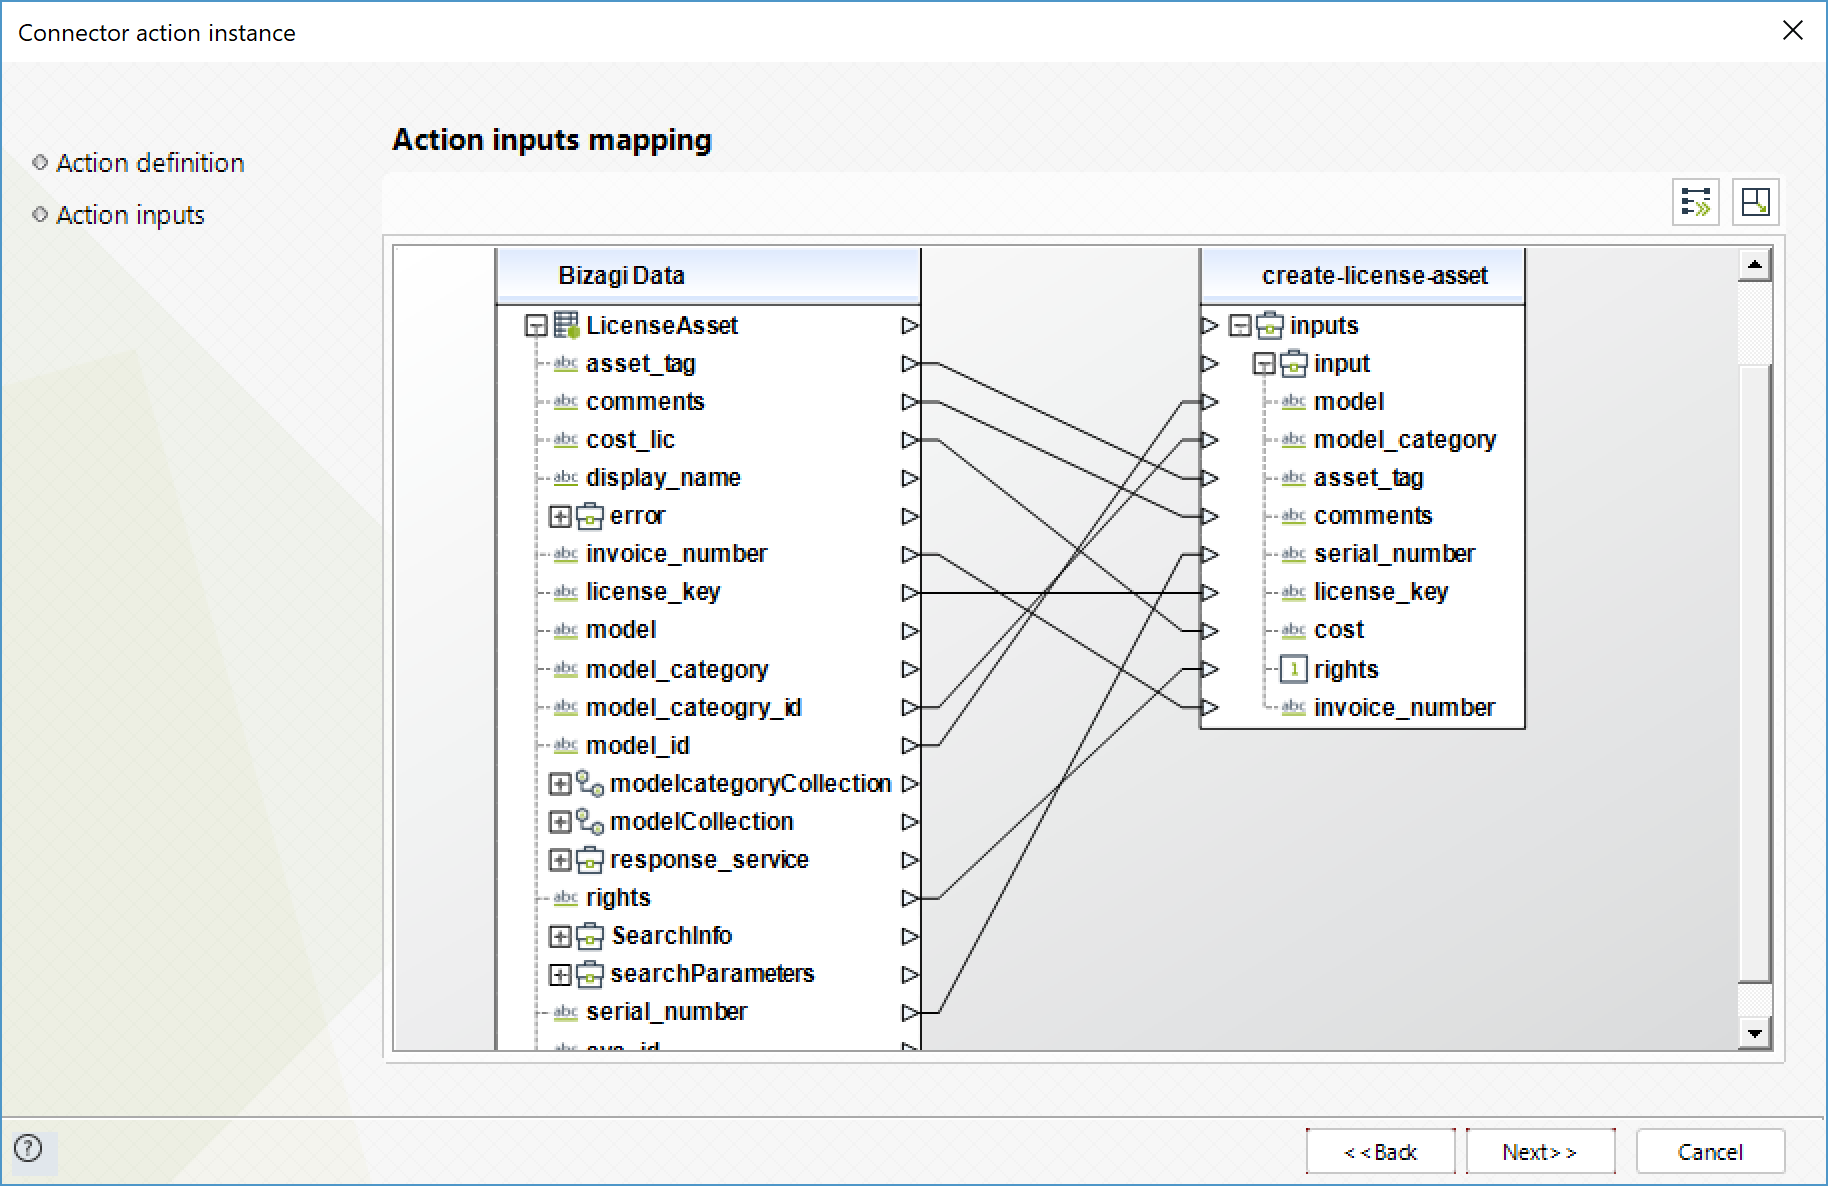Click the Cancel button

click(x=1710, y=1152)
